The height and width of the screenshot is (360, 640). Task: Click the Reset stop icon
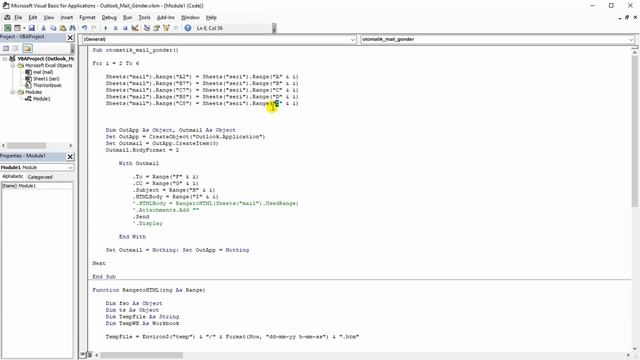point(125,28)
